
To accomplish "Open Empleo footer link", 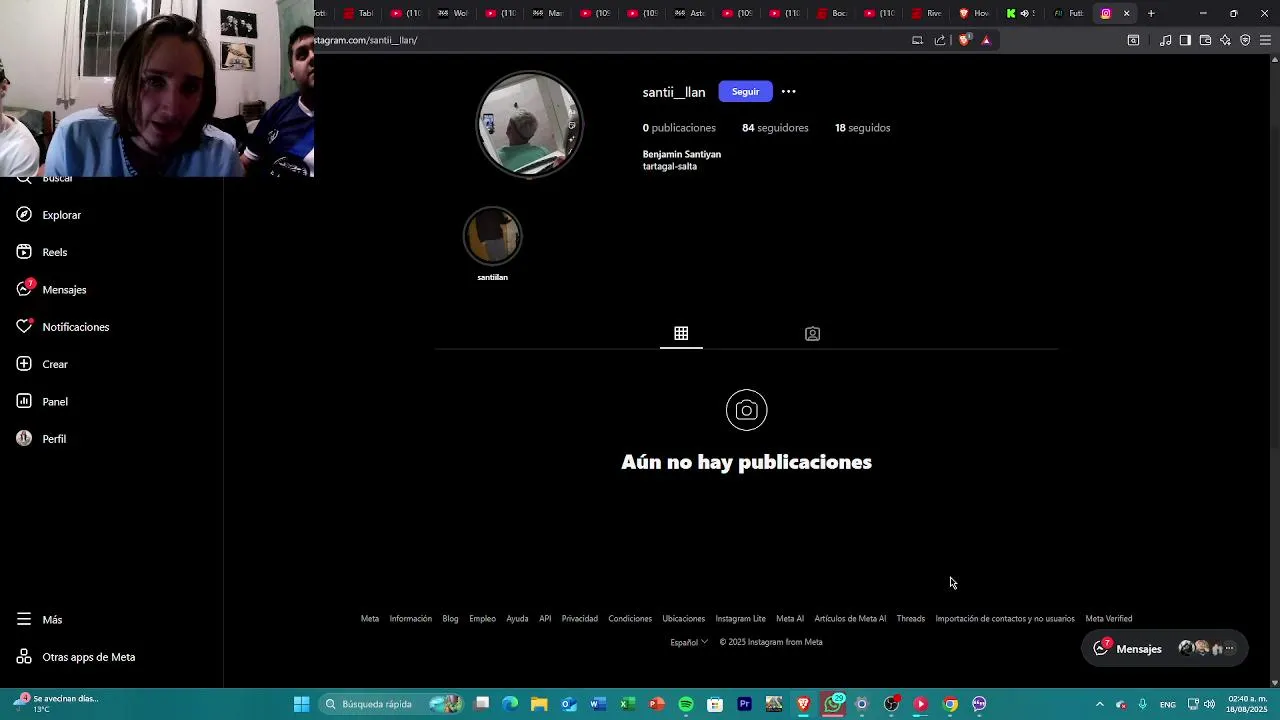I will coord(482,619).
